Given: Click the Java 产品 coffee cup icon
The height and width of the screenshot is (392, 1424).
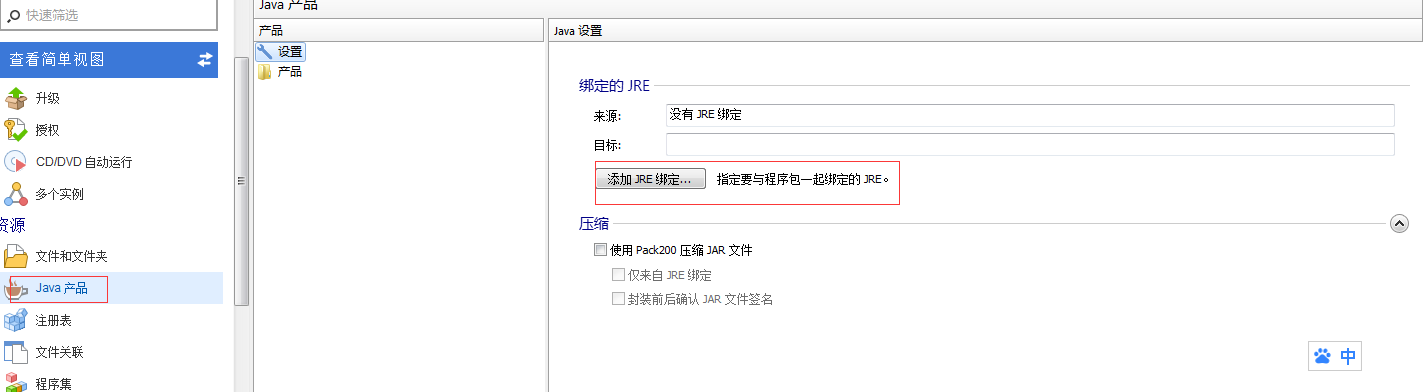Looking at the screenshot, I should [16, 289].
